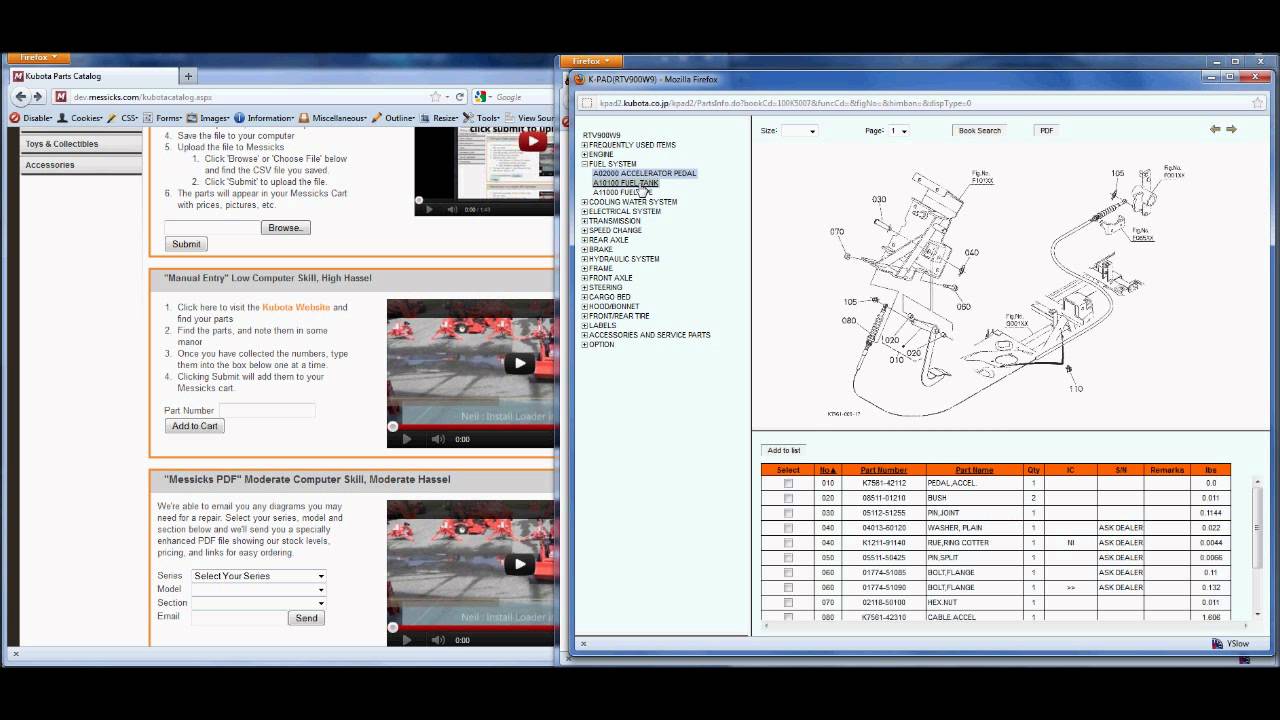
Task: Check the box for BUSH part 08511-01210
Action: click(788, 498)
